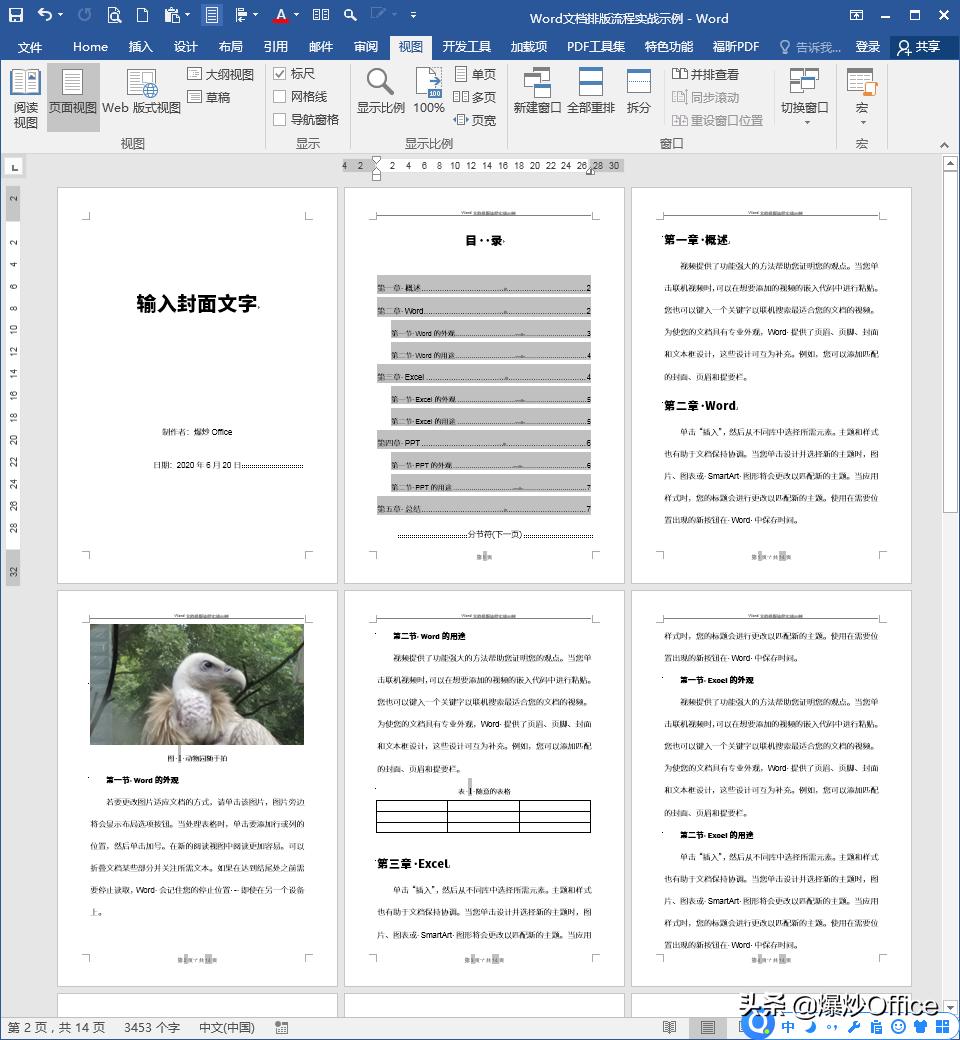Expand the Undo history dropdown arrow

pyautogui.click(x=61, y=14)
